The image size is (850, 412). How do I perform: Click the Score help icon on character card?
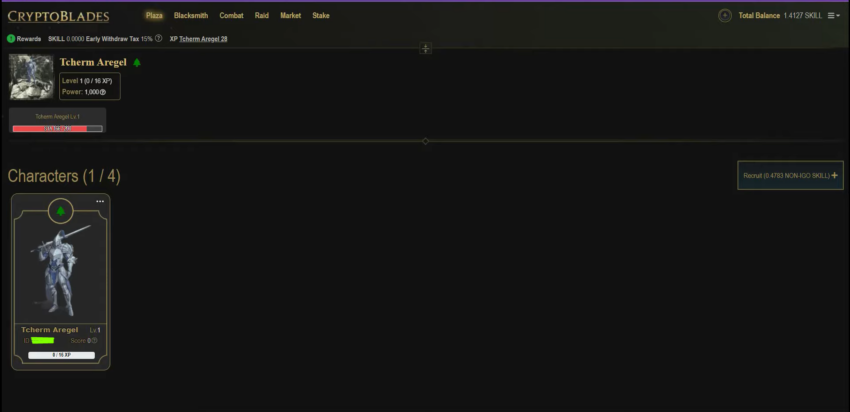click(x=94, y=340)
